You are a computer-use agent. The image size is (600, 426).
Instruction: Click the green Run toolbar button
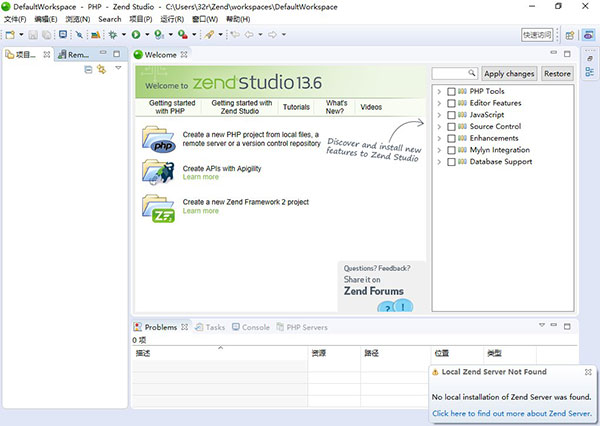click(x=135, y=35)
